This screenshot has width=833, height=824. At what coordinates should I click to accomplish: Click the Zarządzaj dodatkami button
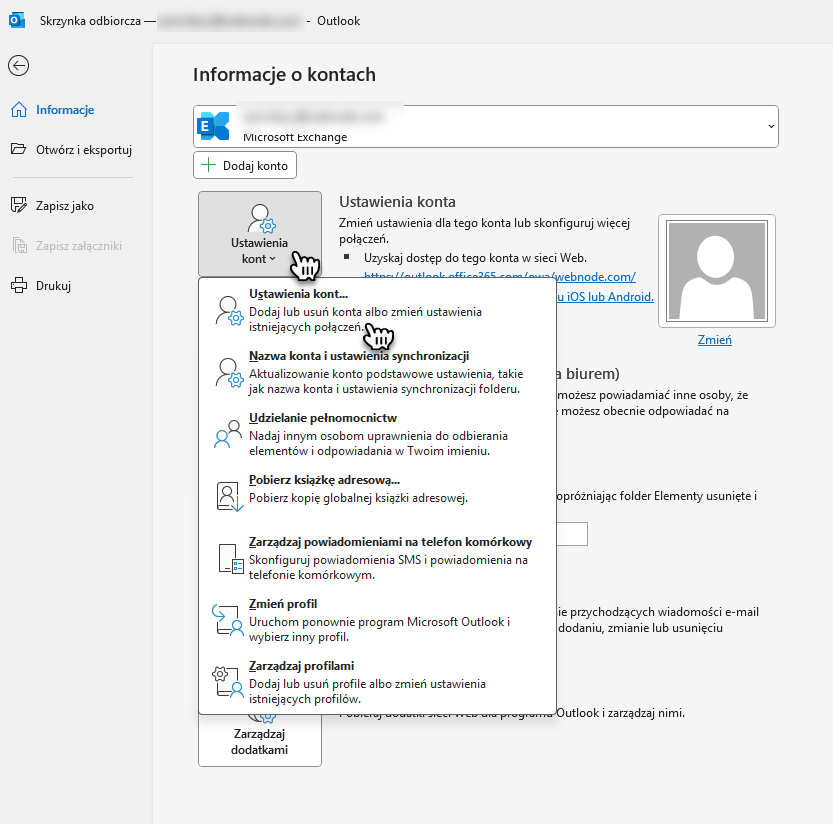tap(260, 741)
